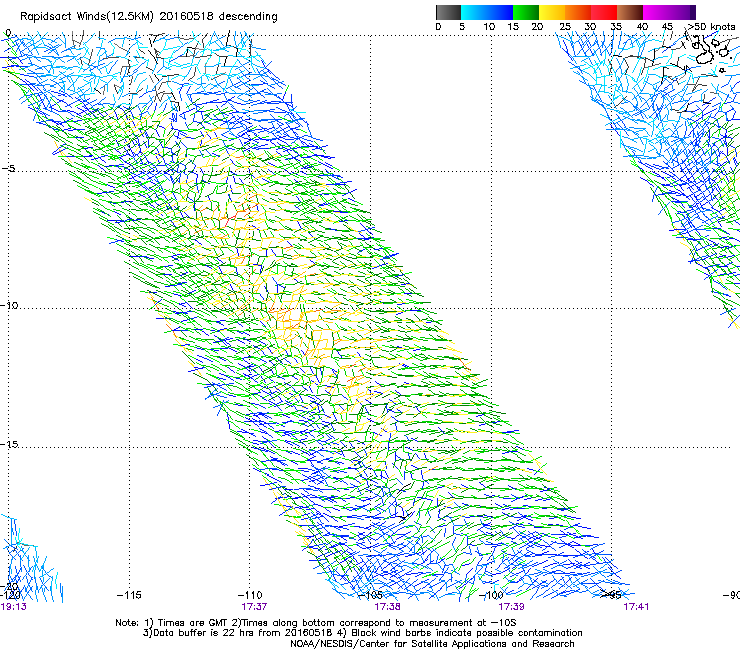Click the -100 longitude axis label
This screenshot has height=650, width=740.
(491, 595)
